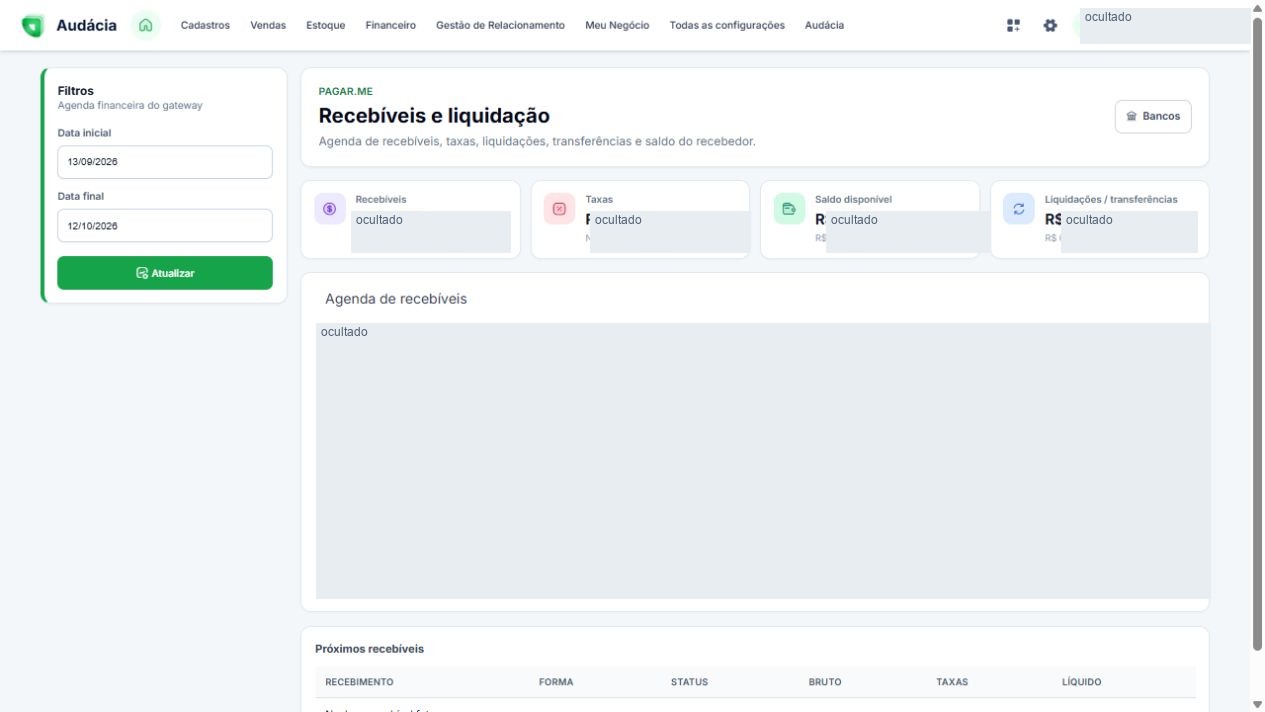Open settings gear icon in header
Screen dimensions: 1265x712
point(1050,25)
